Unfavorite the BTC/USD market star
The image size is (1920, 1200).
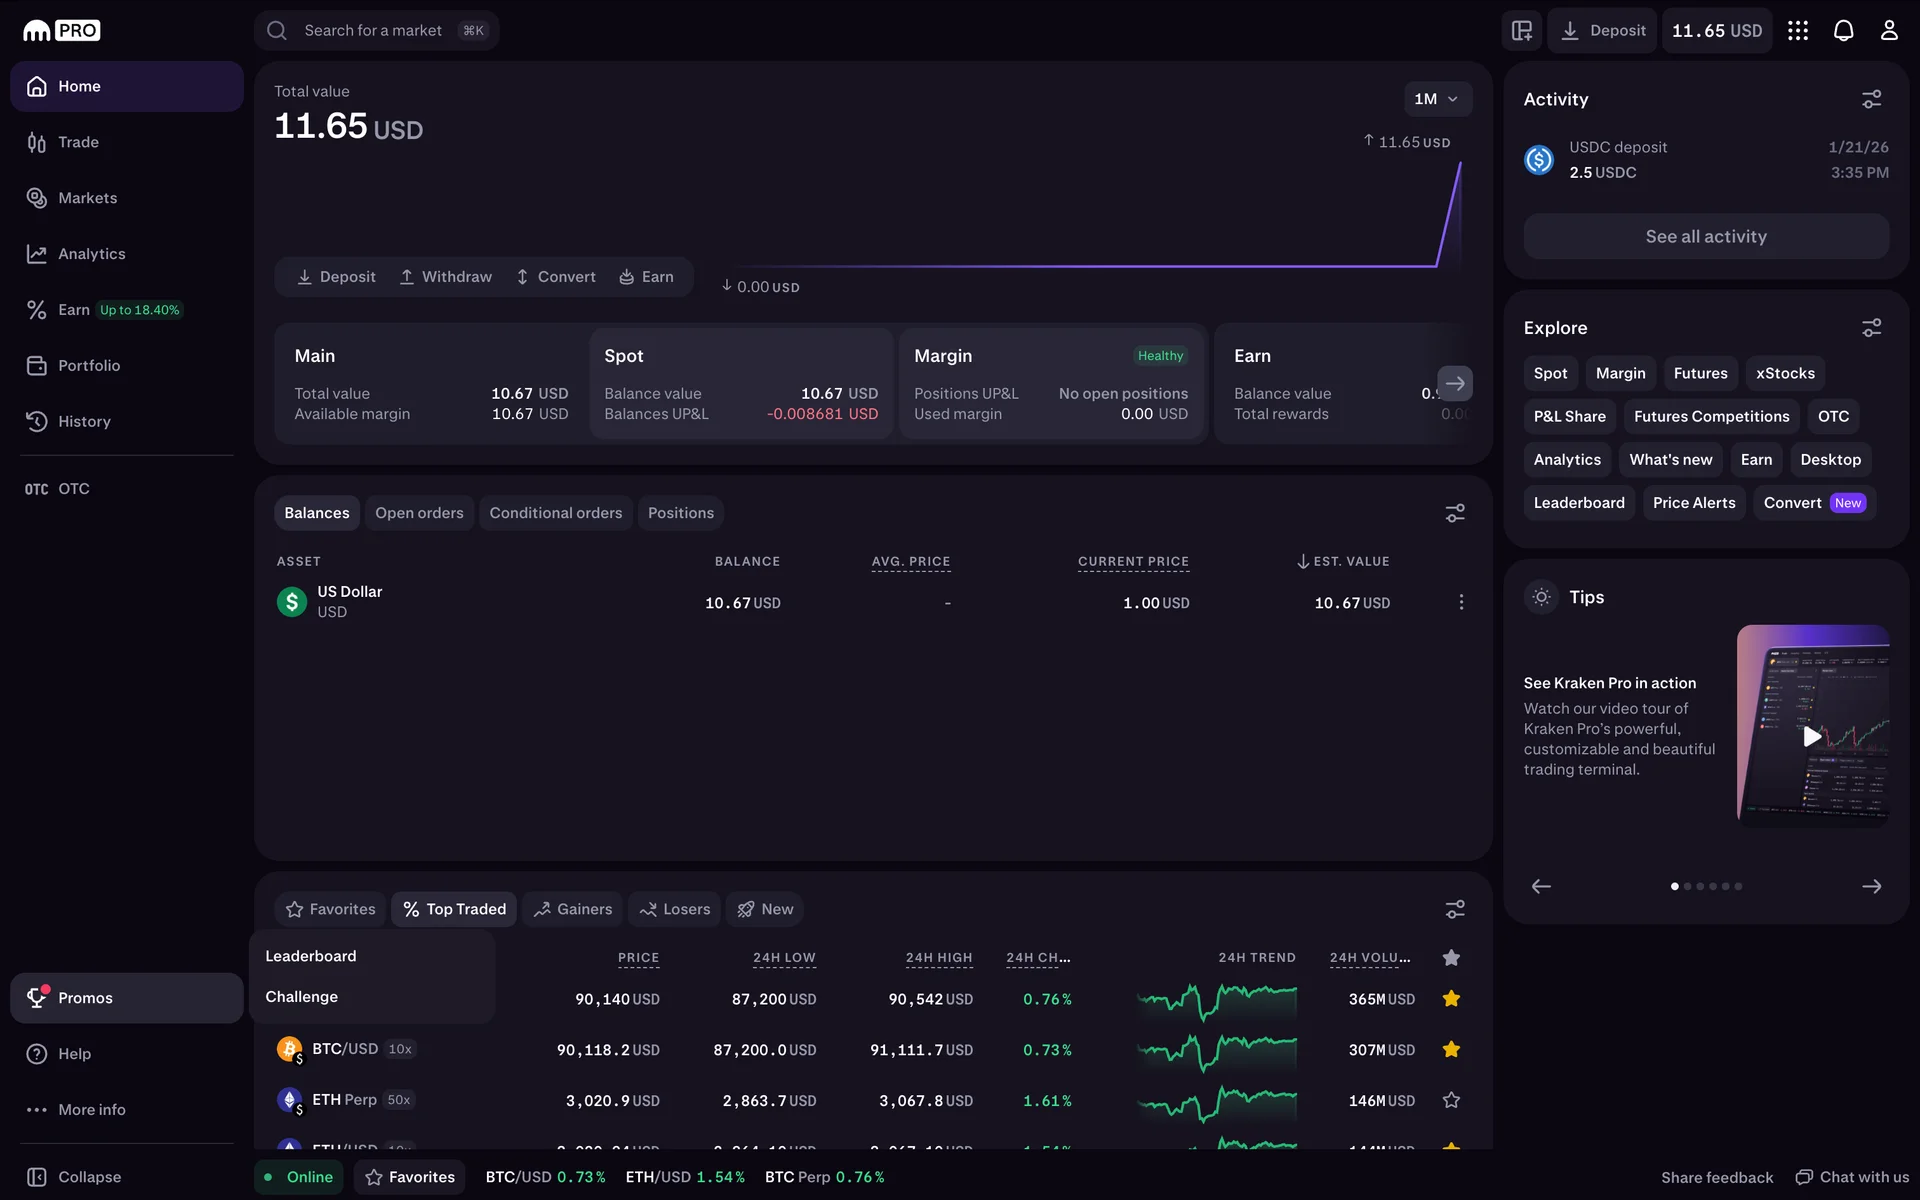(1451, 1049)
